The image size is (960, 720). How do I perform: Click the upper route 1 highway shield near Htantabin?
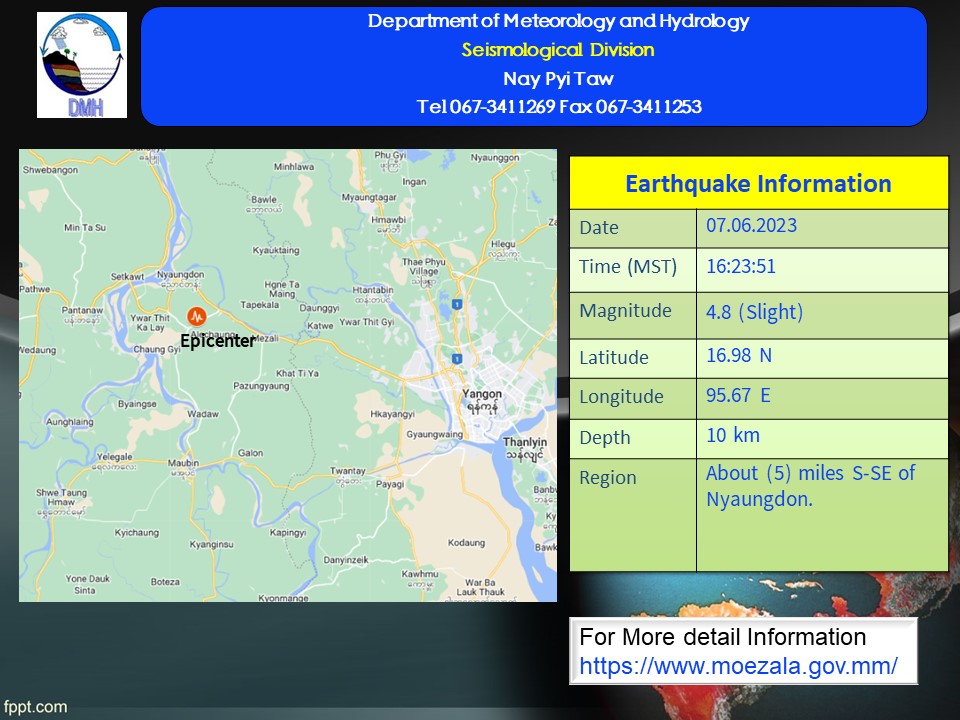[x=456, y=304]
